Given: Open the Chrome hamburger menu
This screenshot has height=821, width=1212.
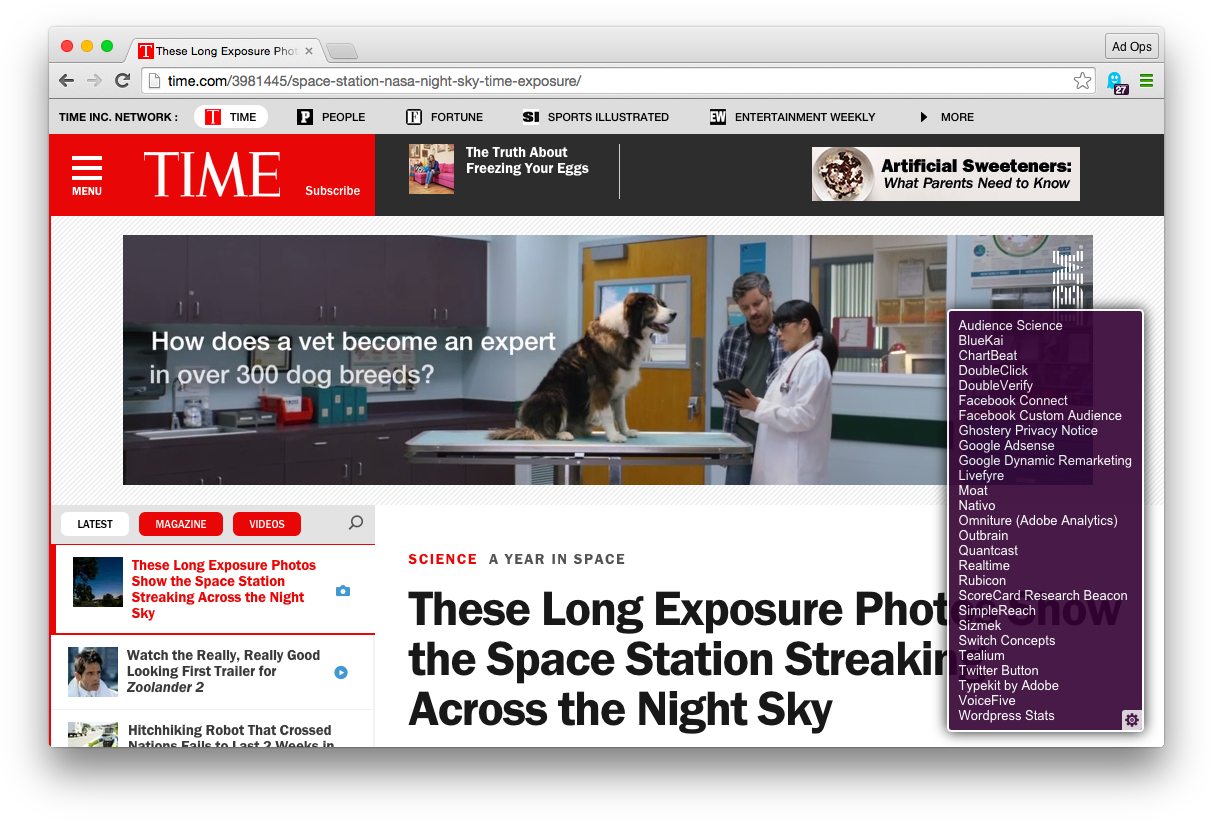Looking at the screenshot, I should [x=1146, y=81].
